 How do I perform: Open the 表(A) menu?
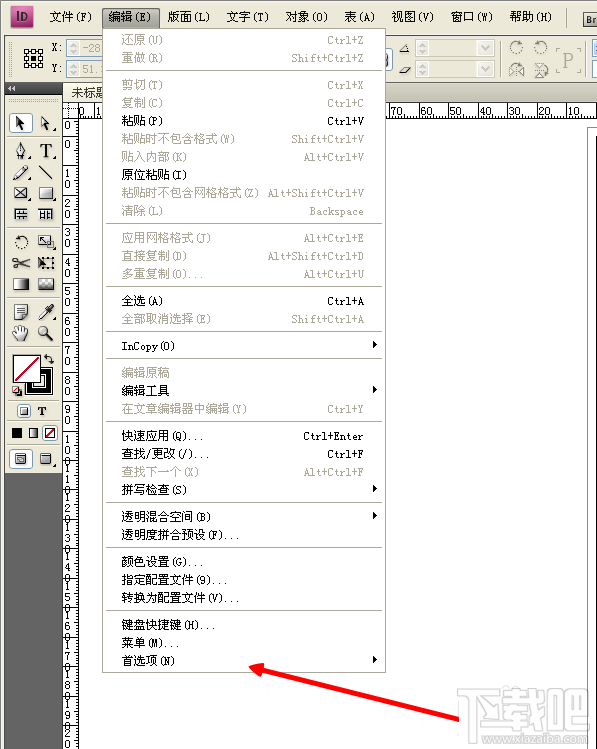click(360, 17)
